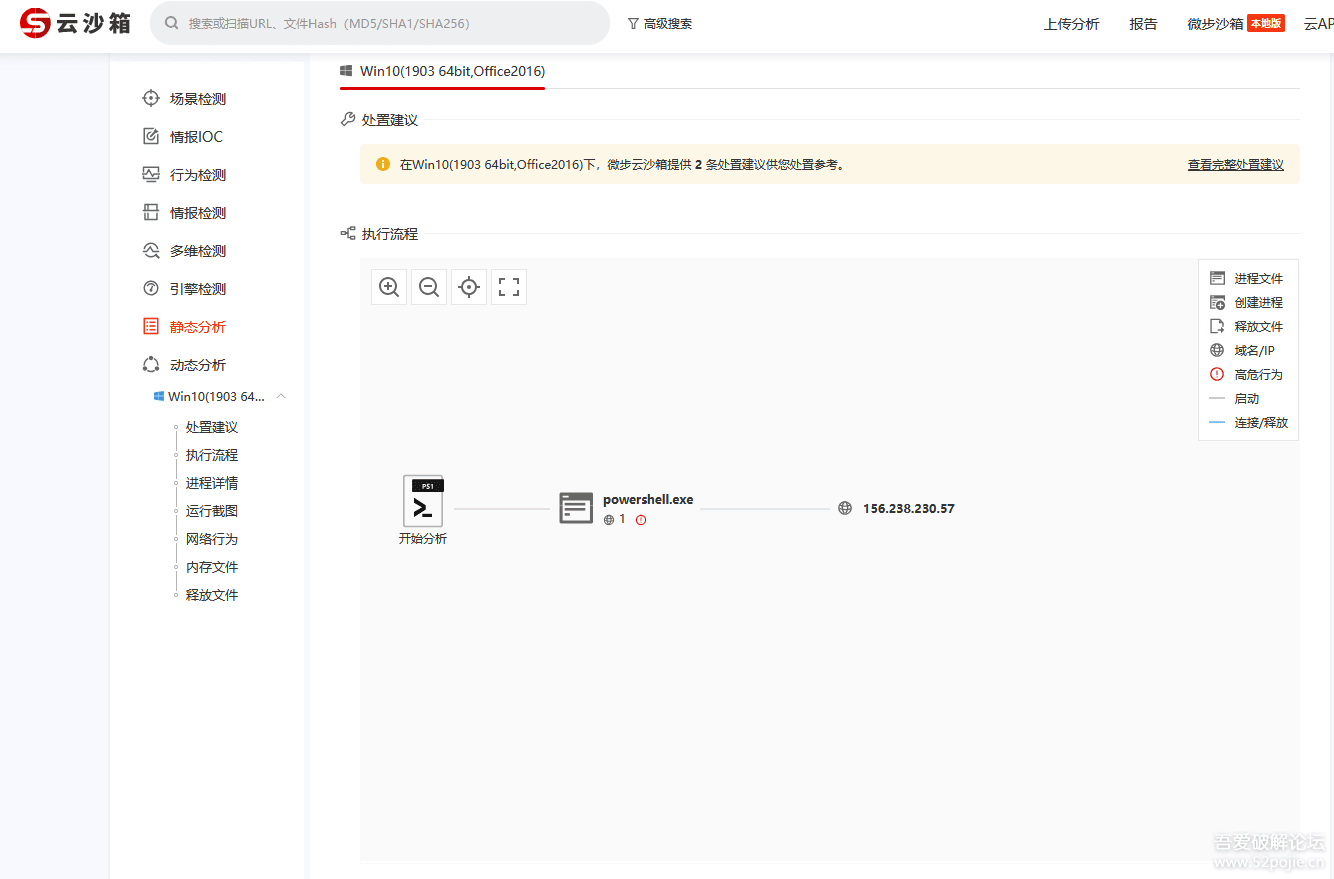This screenshot has height=879, width=1334.
Task: Jump to 网络行为 sidebar sub-item
Action: coord(212,539)
